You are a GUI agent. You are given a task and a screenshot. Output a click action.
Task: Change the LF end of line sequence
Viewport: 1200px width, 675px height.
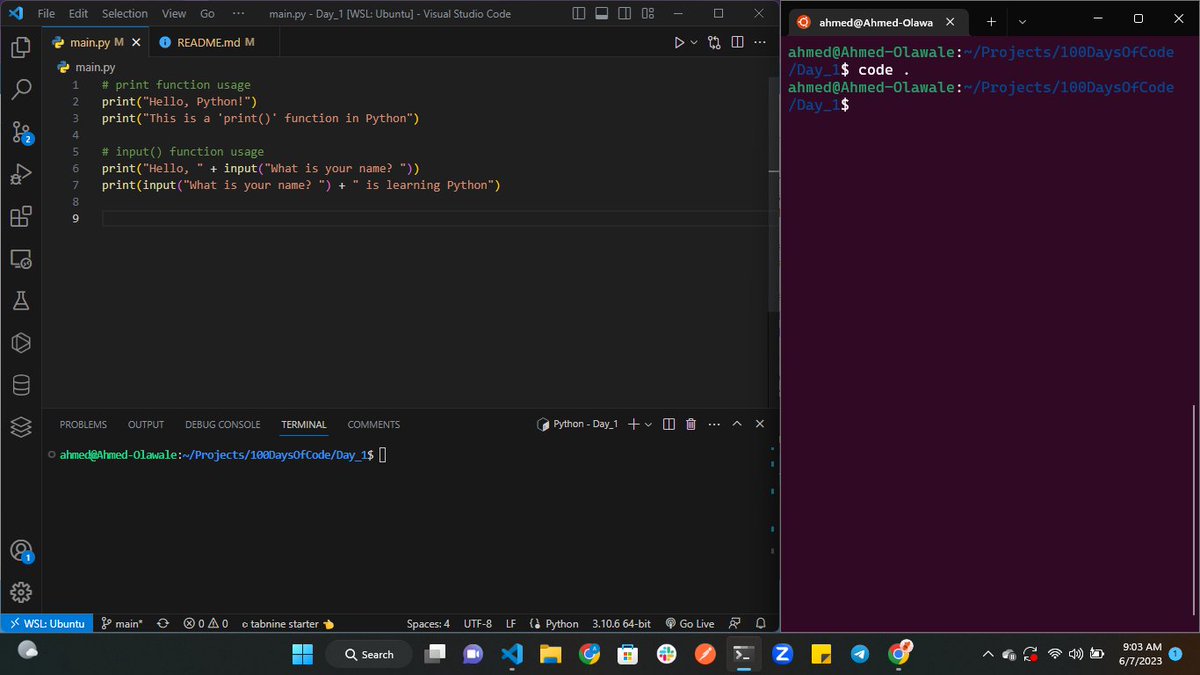[510, 623]
